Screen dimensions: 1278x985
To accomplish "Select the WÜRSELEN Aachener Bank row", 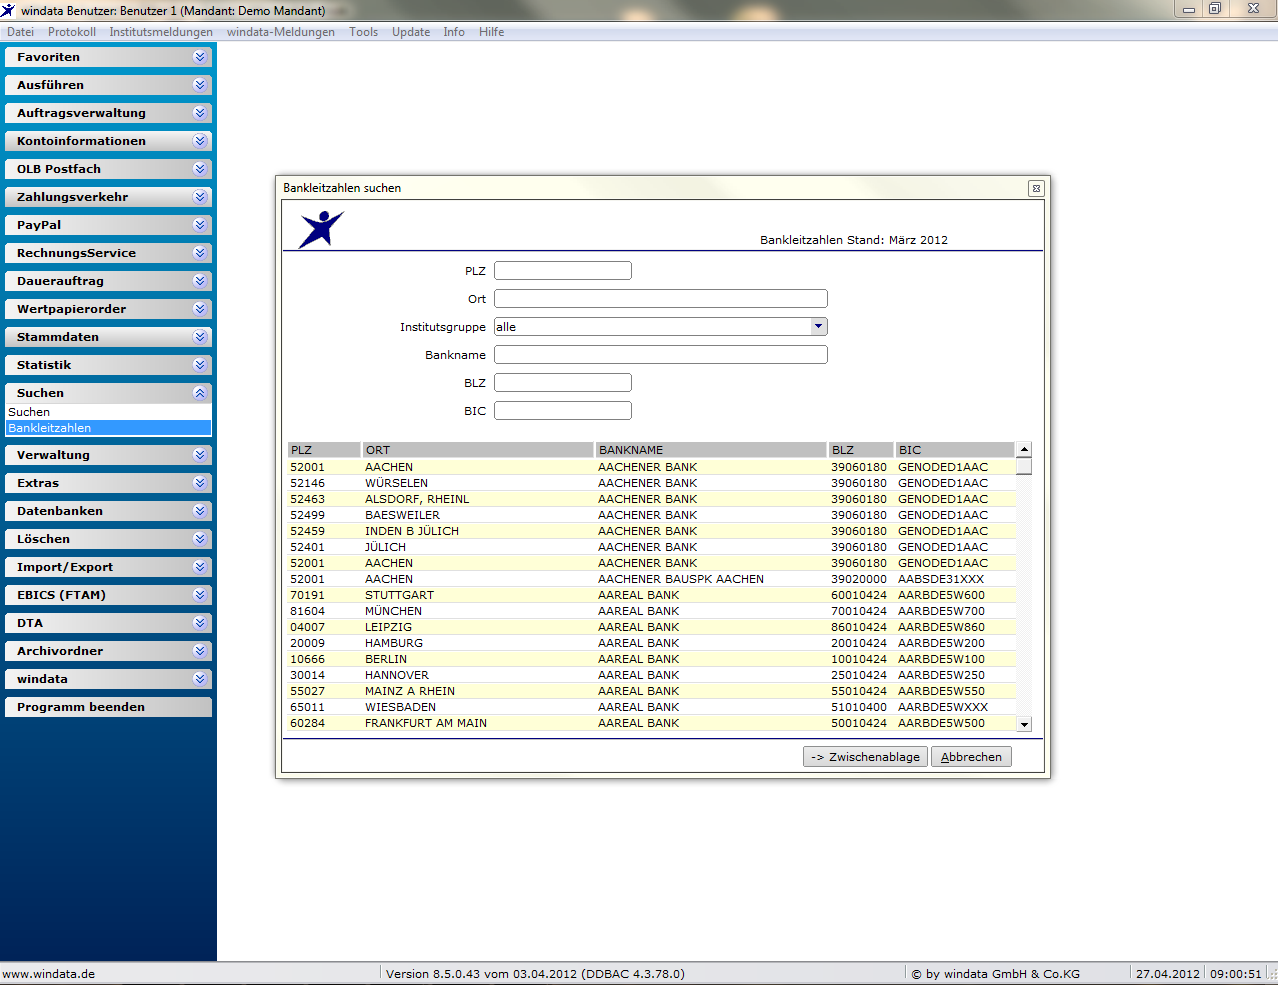I will (x=652, y=483).
